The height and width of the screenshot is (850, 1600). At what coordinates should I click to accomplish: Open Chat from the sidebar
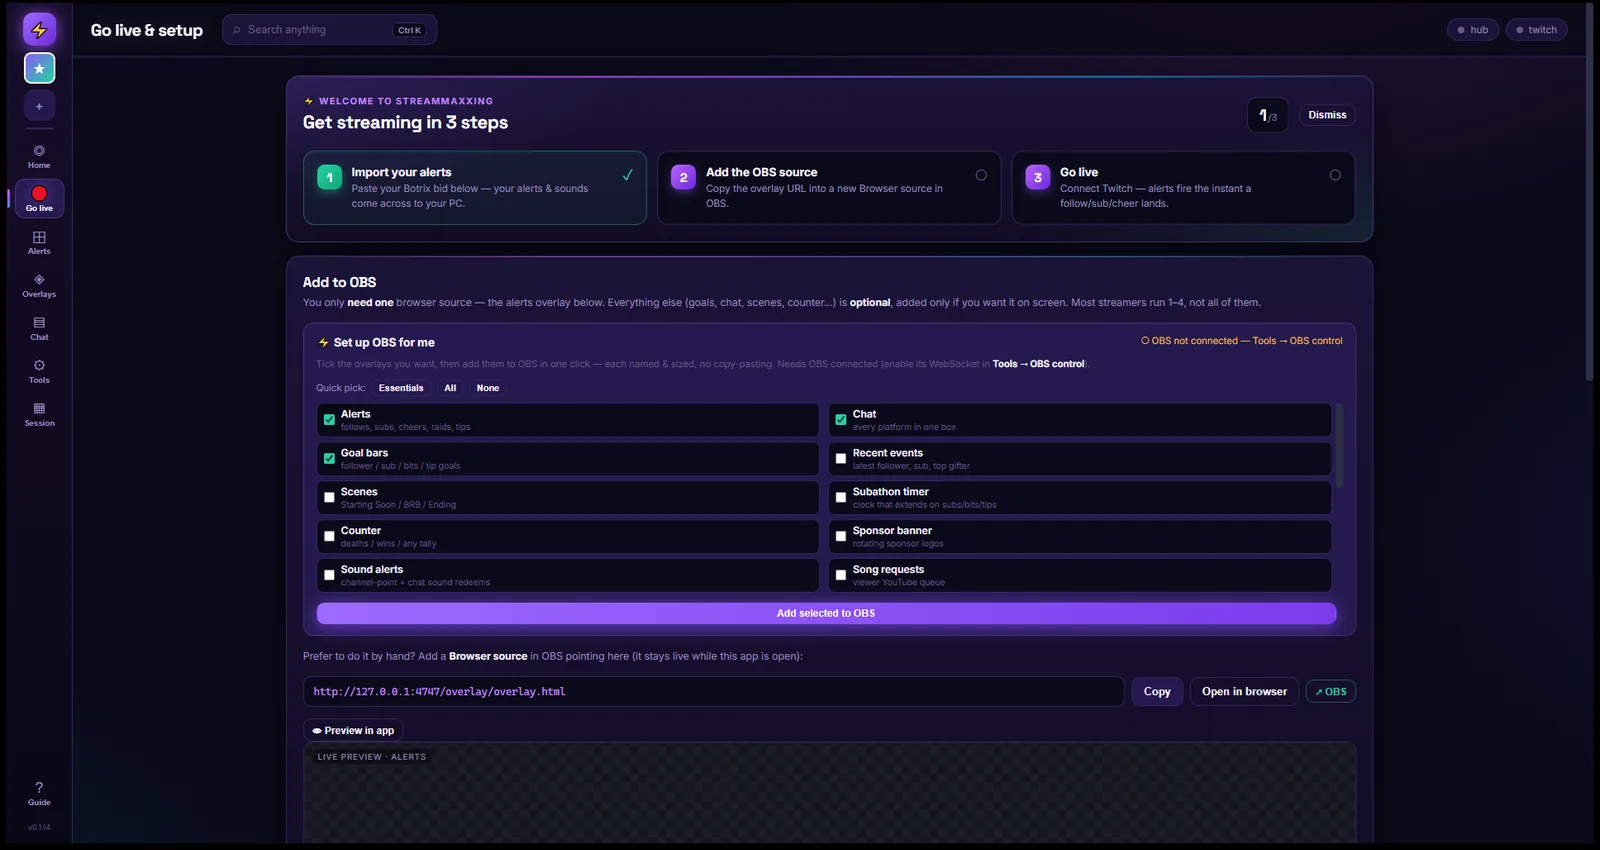coord(39,329)
